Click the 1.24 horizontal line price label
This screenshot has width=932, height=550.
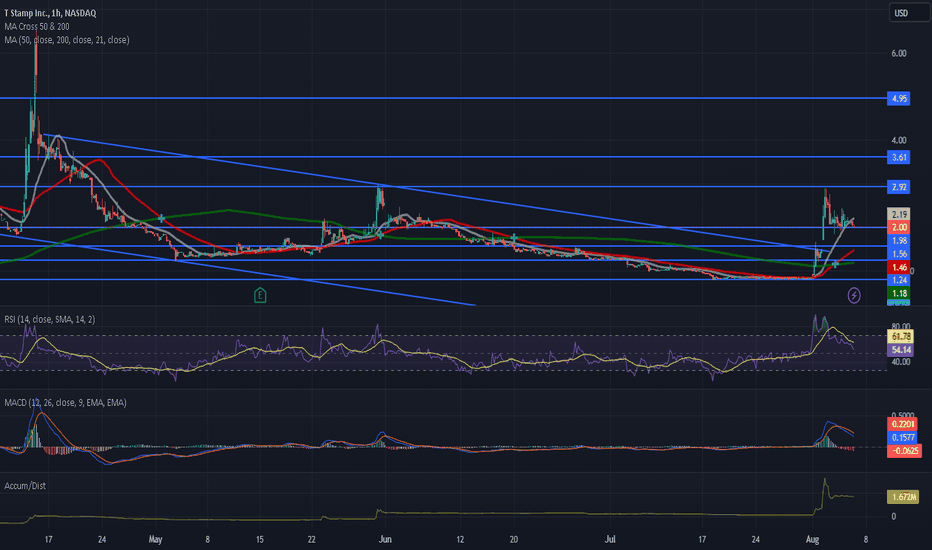(899, 280)
